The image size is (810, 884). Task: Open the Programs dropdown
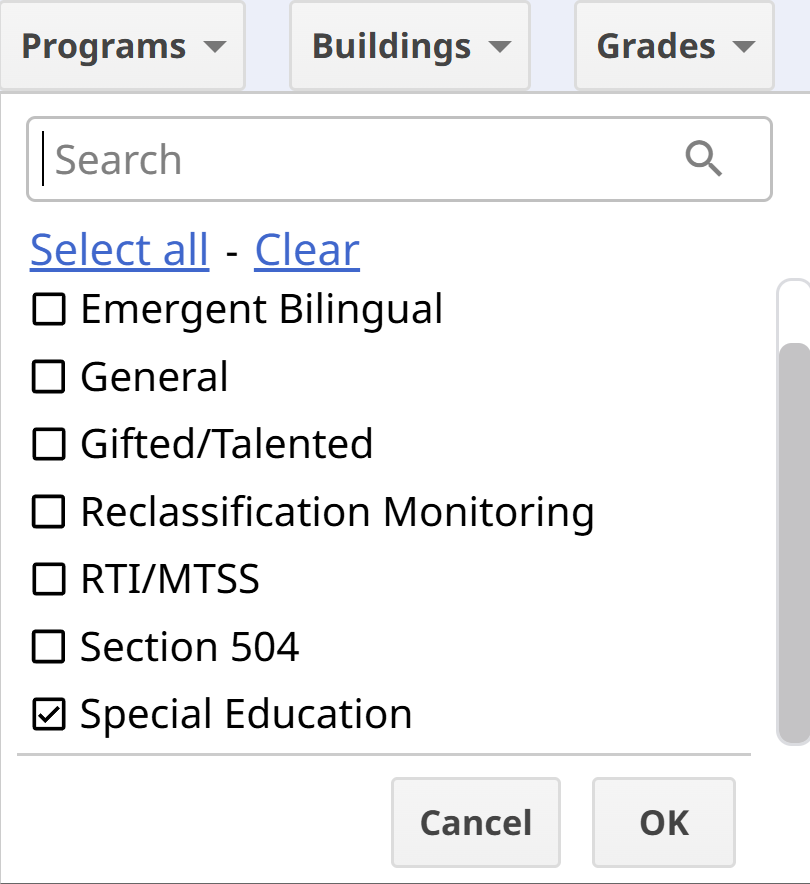coord(122,47)
